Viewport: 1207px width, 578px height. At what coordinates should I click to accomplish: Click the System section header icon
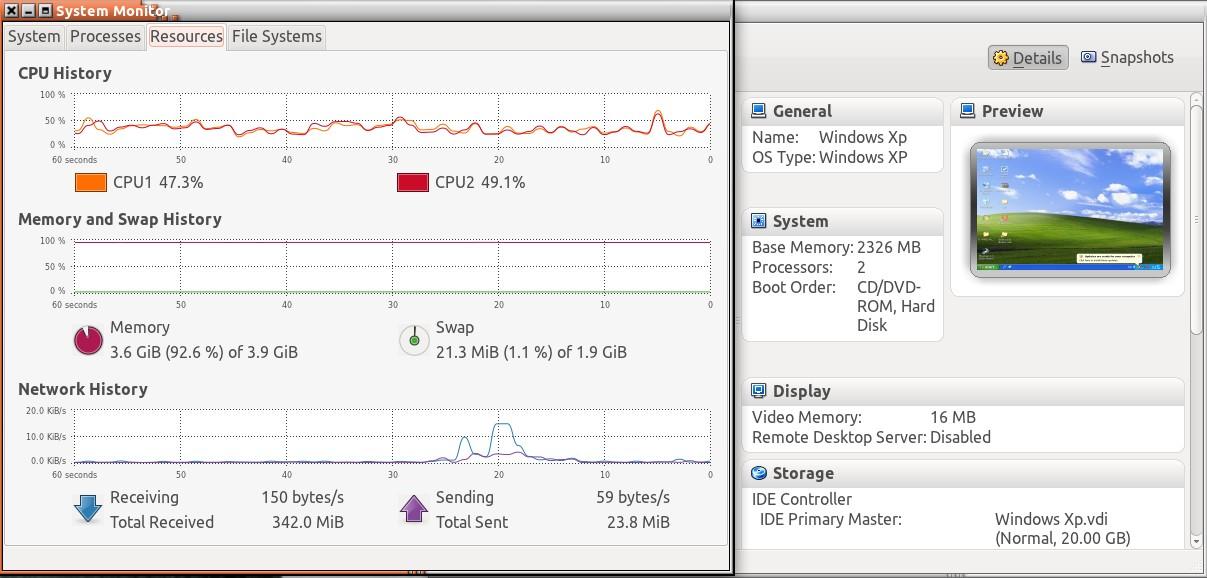(761, 220)
